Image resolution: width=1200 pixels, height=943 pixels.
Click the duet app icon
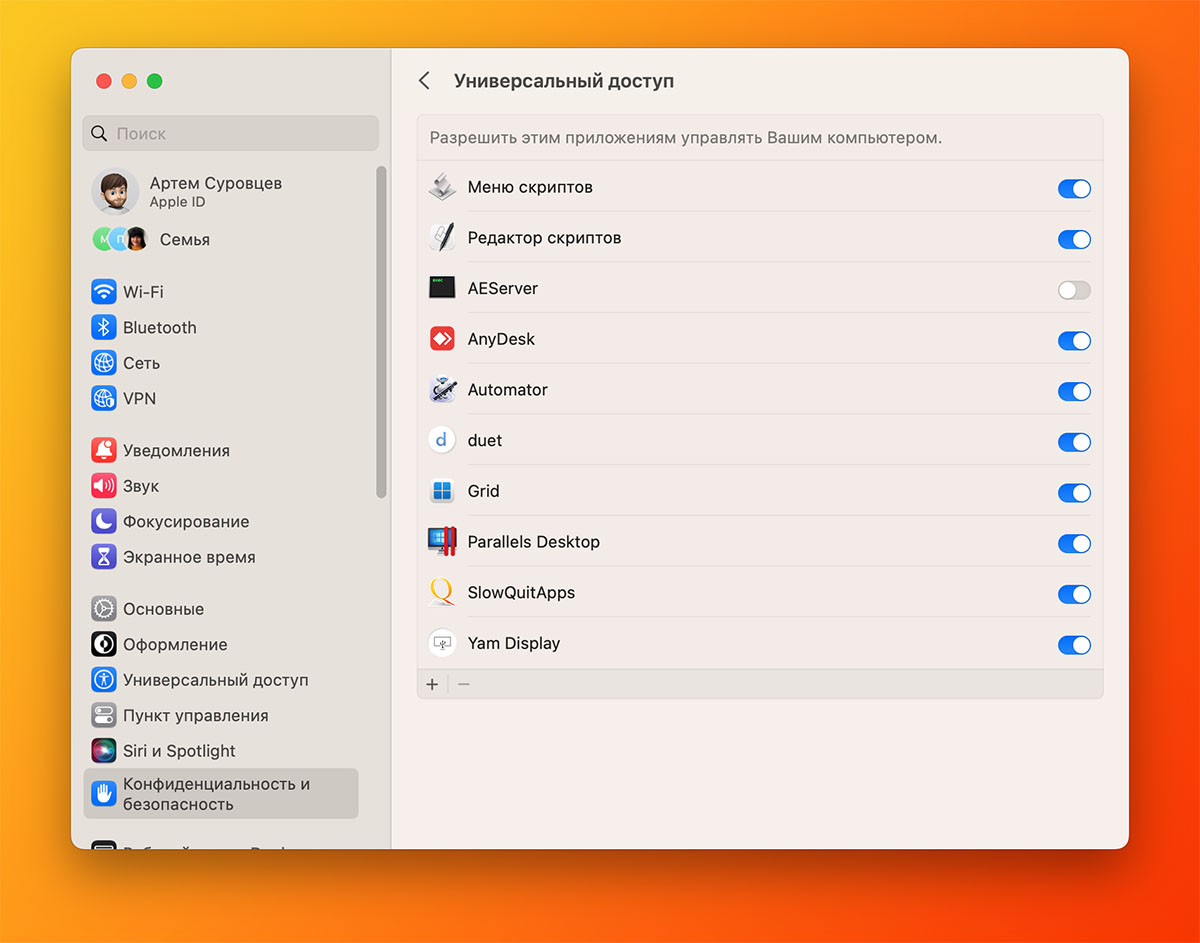point(442,440)
